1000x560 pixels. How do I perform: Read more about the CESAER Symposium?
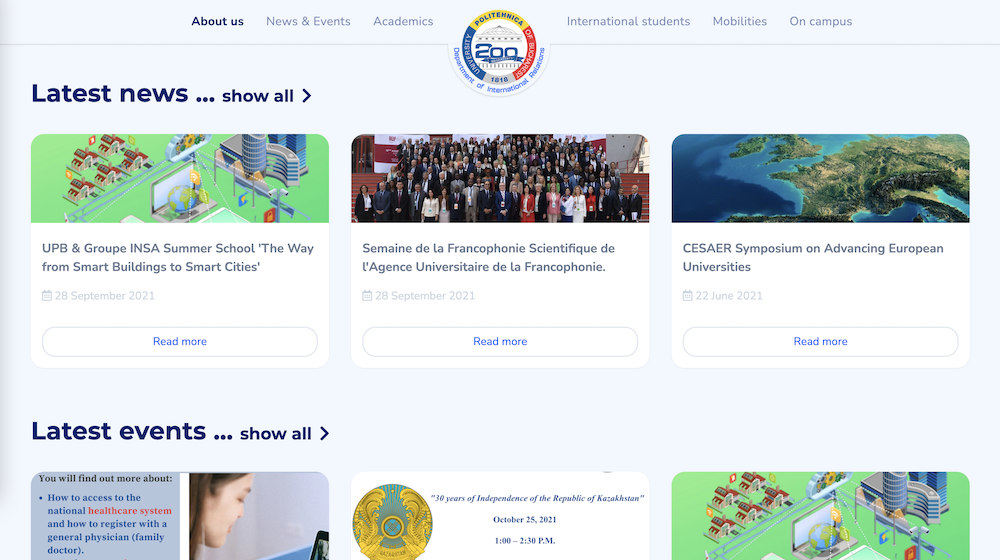click(x=820, y=341)
